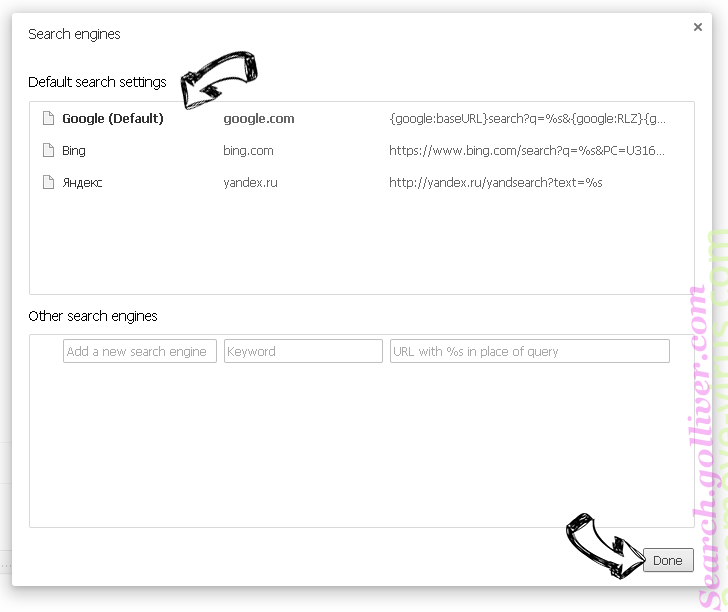Image resolution: width=728 pixels, height=612 pixels.
Task: Click the page icon beside Яндекс
Action: [47, 182]
